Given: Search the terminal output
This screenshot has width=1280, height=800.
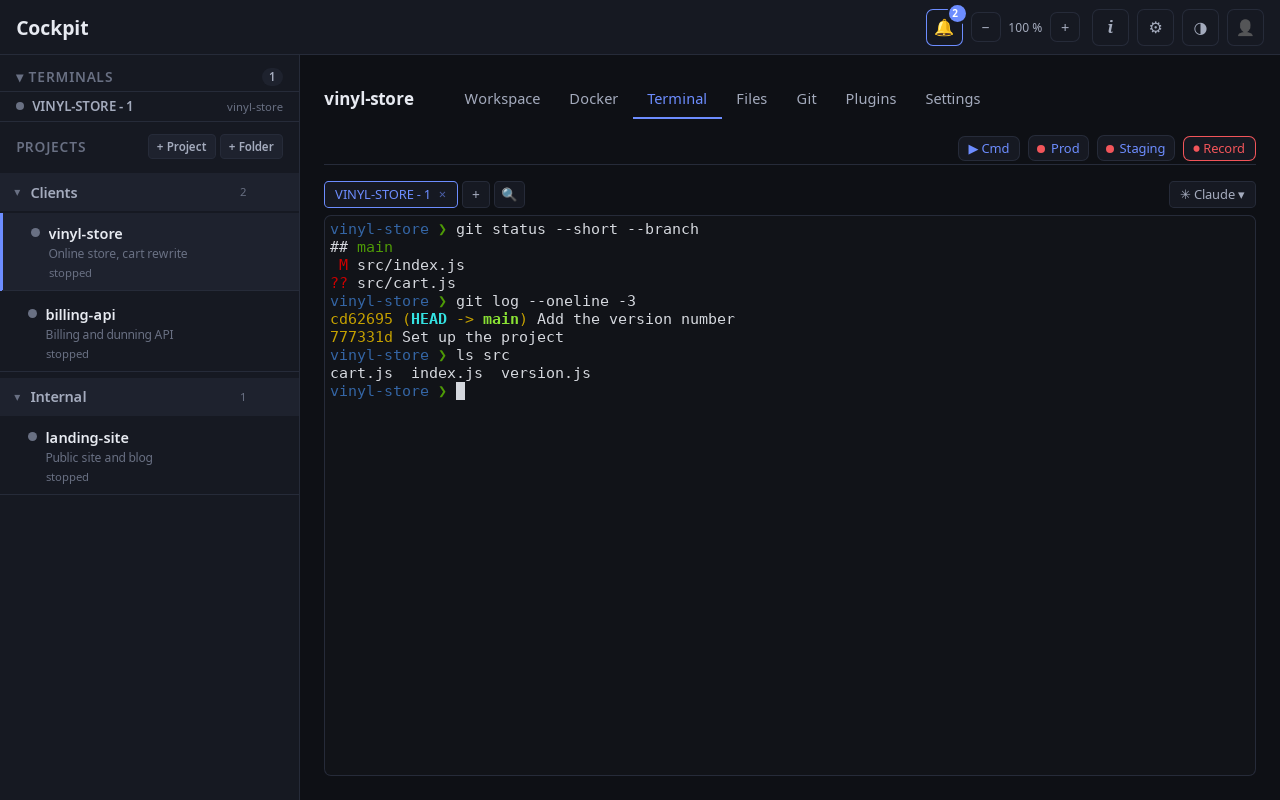Looking at the screenshot, I should click(x=509, y=194).
